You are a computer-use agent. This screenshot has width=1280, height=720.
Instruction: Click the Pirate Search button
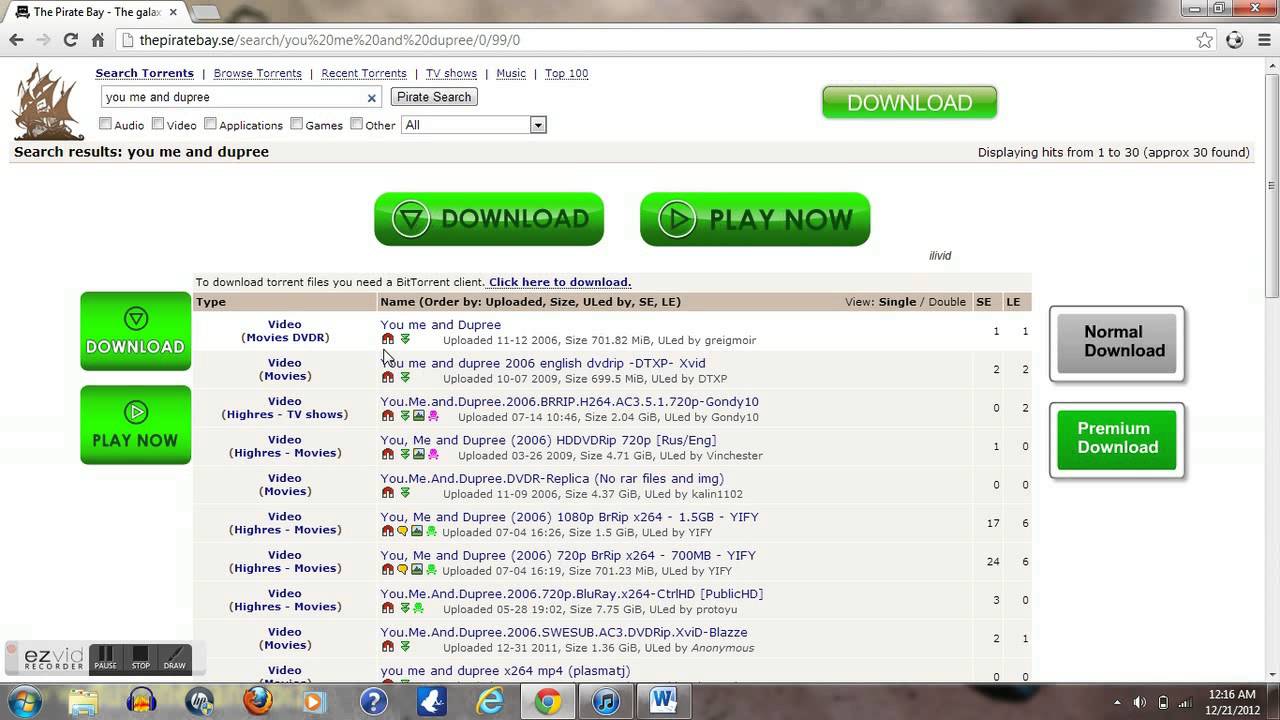(x=434, y=97)
